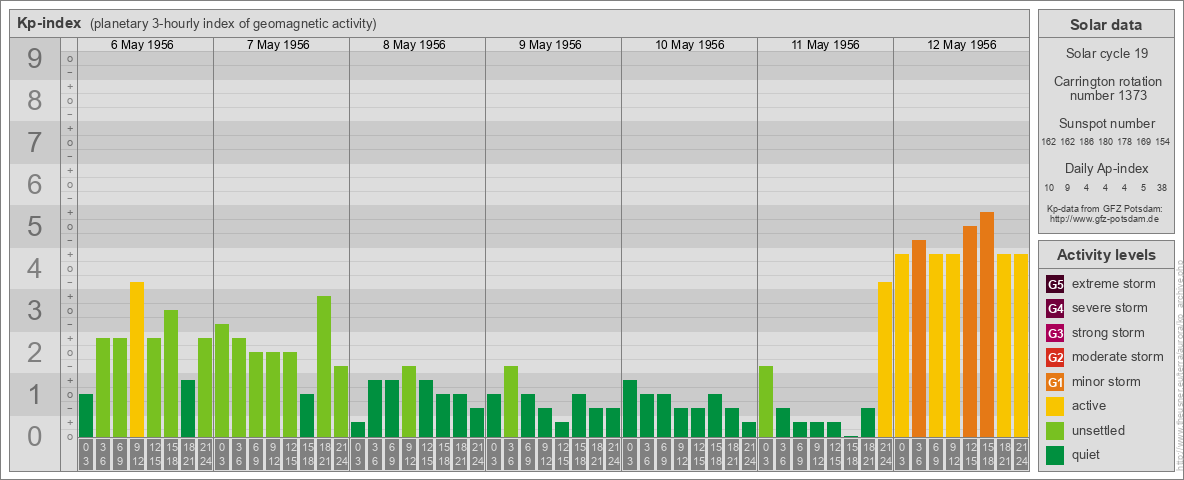Select the light green 'unsettled' legend swatch
Image resolution: width=1184 pixels, height=480 pixels.
(1055, 430)
